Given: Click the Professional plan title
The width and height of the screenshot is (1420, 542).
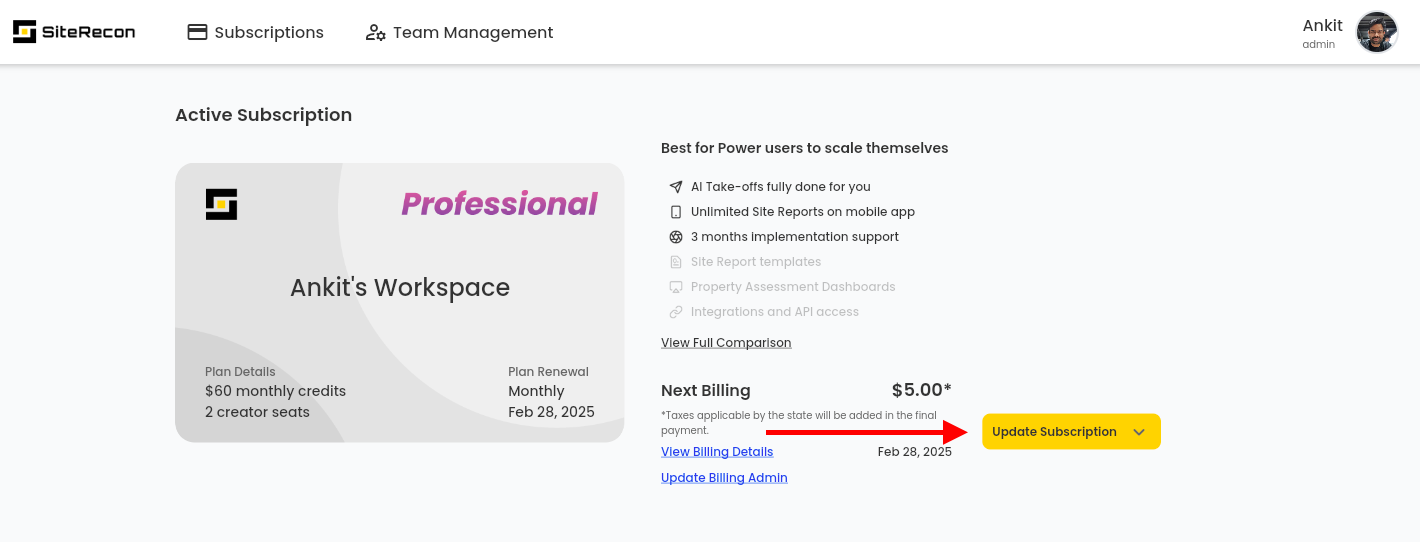Looking at the screenshot, I should [499, 204].
